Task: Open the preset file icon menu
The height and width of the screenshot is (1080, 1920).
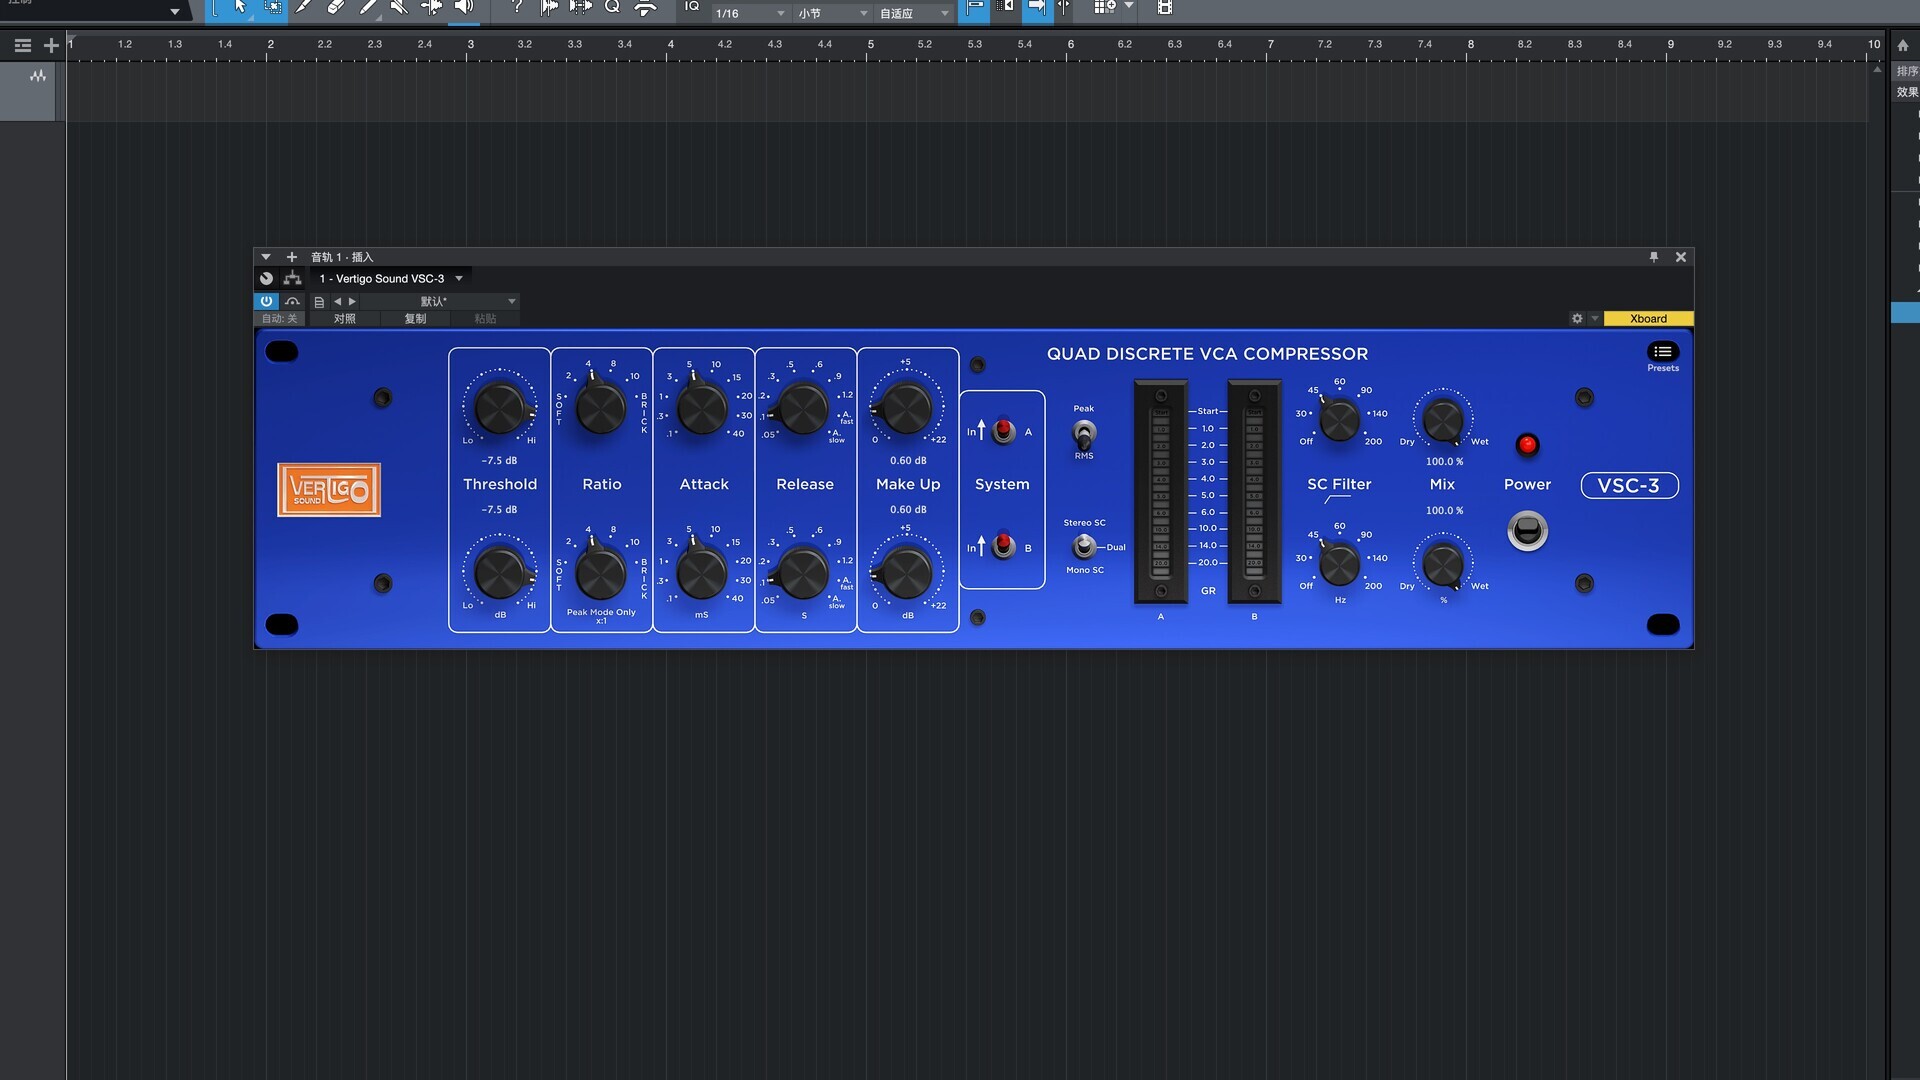Action: [319, 301]
